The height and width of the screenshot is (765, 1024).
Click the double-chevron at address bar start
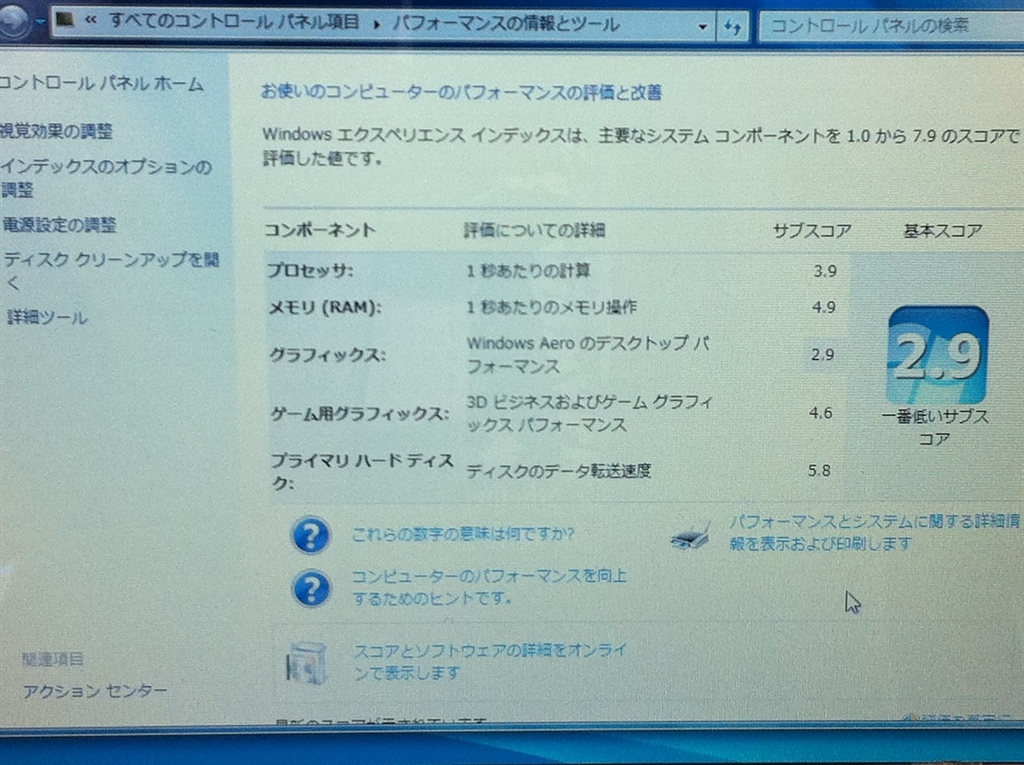(x=90, y=20)
